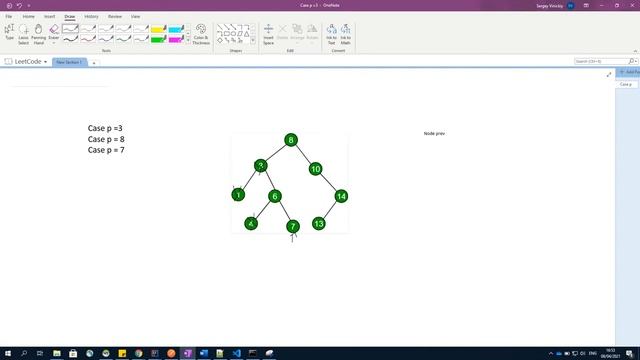Open the Review ribbon tab
The image size is (640, 360).
click(115, 16)
